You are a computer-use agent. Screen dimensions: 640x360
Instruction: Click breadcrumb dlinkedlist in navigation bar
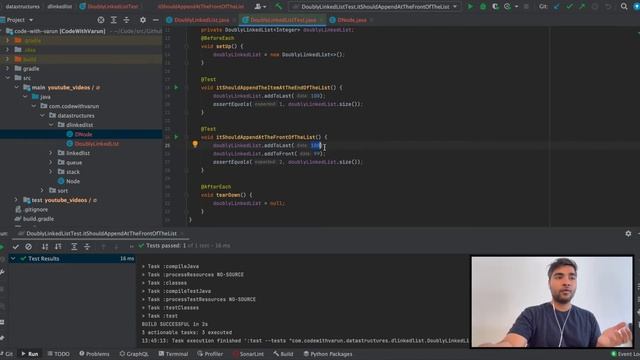[60, 7]
